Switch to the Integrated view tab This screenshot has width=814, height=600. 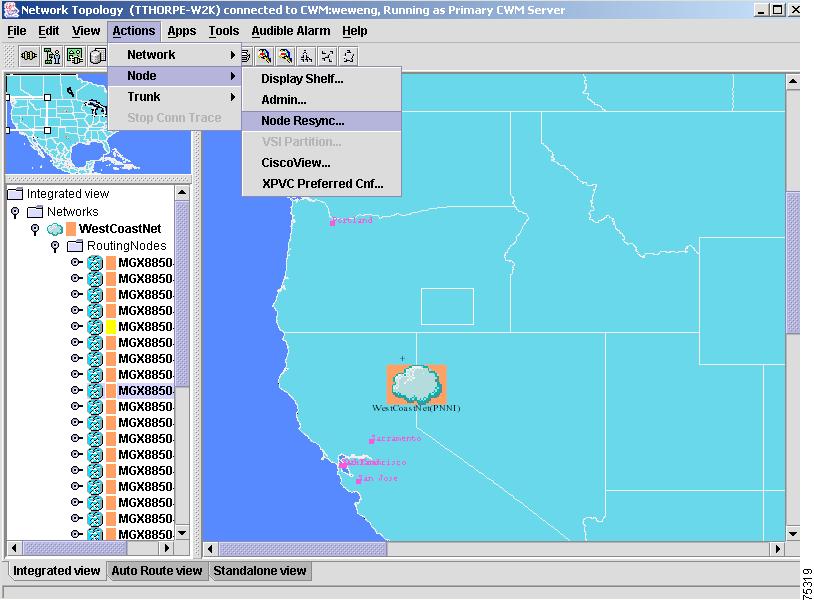(x=56, y=570)
